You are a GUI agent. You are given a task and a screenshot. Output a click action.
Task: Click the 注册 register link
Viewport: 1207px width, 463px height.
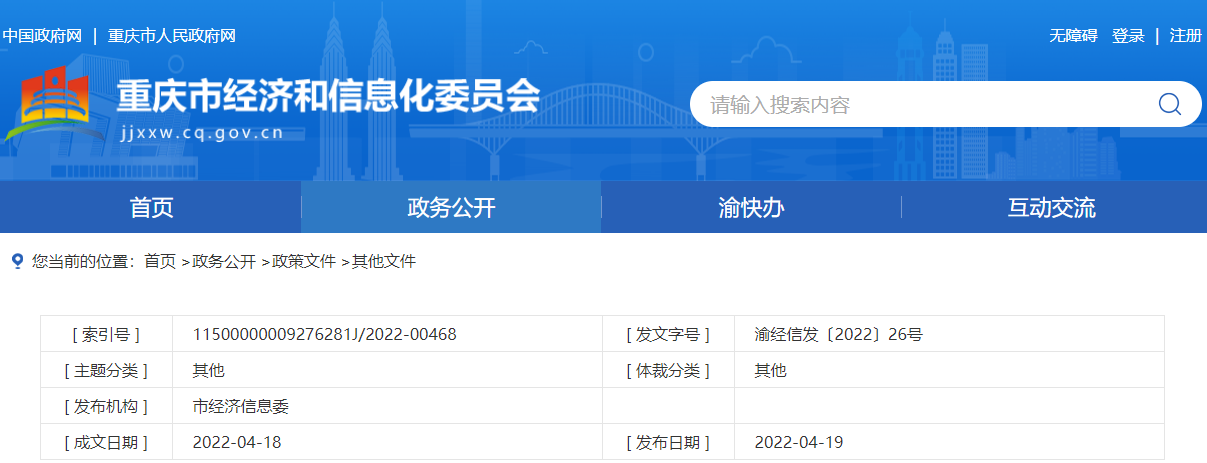pyautogui.click(x=1186, y=36)
